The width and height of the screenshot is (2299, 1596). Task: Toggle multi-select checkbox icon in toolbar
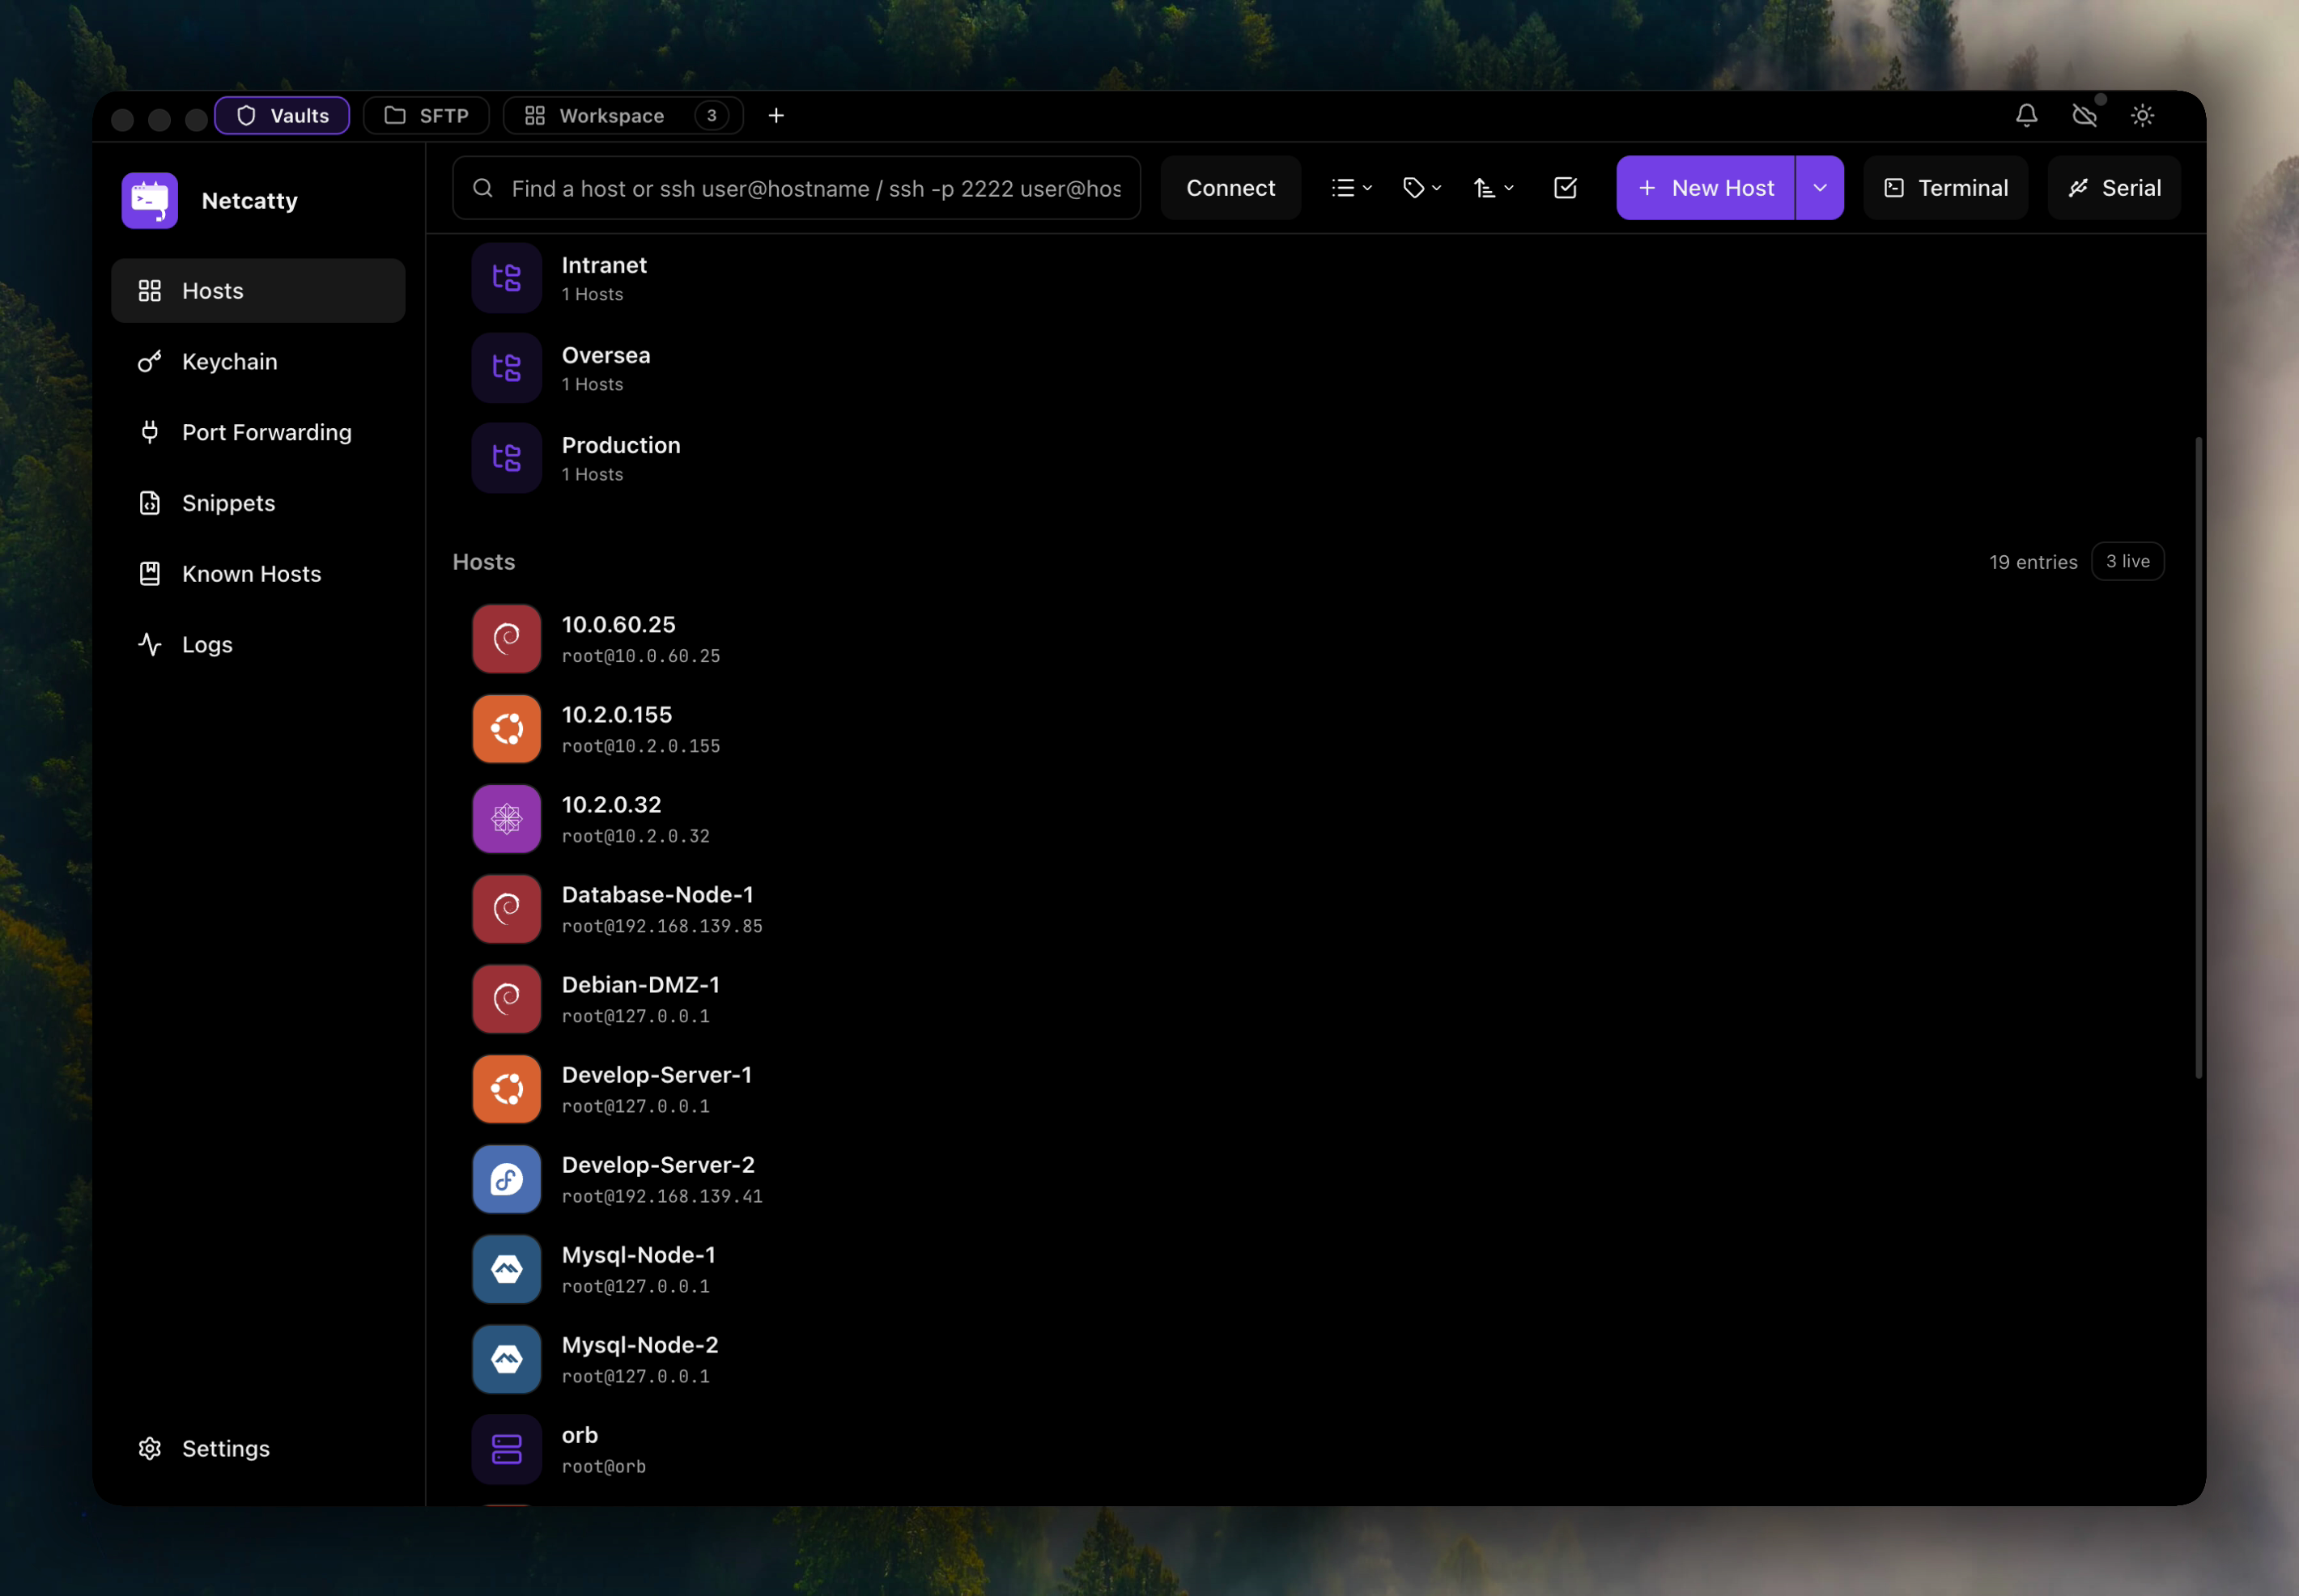tap(1565, 188)
